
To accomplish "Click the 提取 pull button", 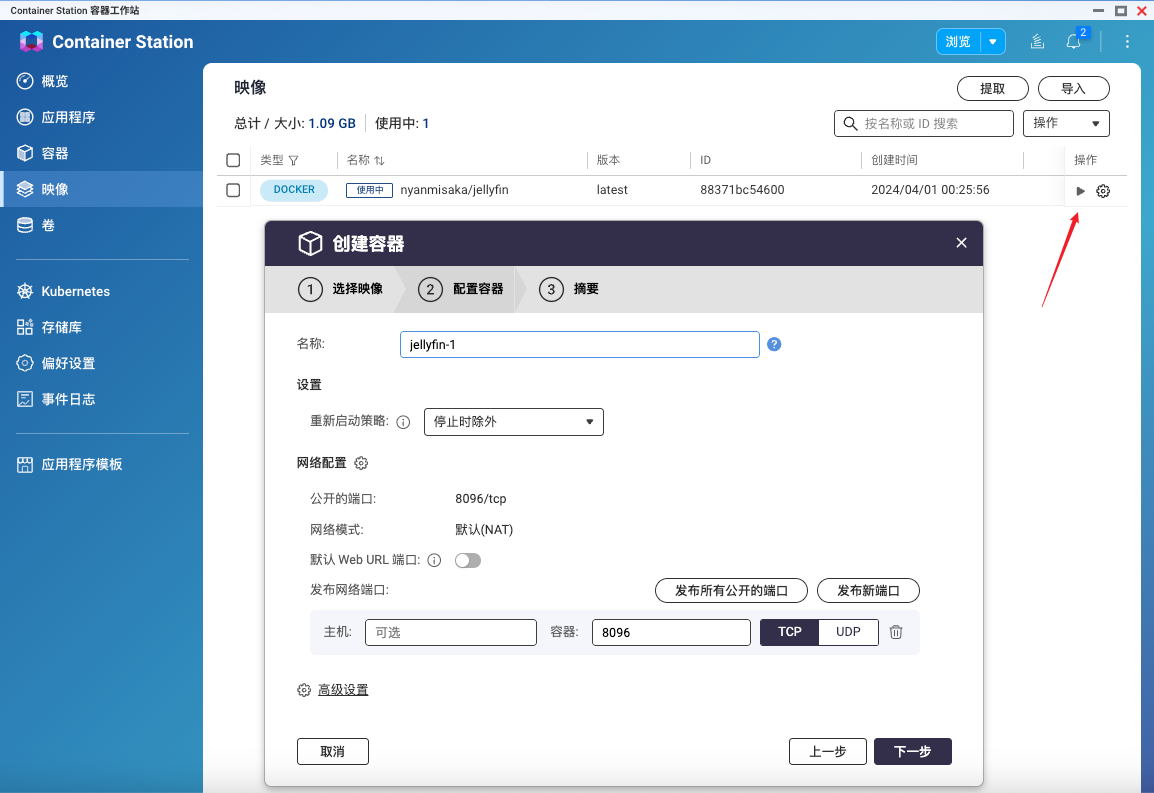I will [x=992, y=88].
